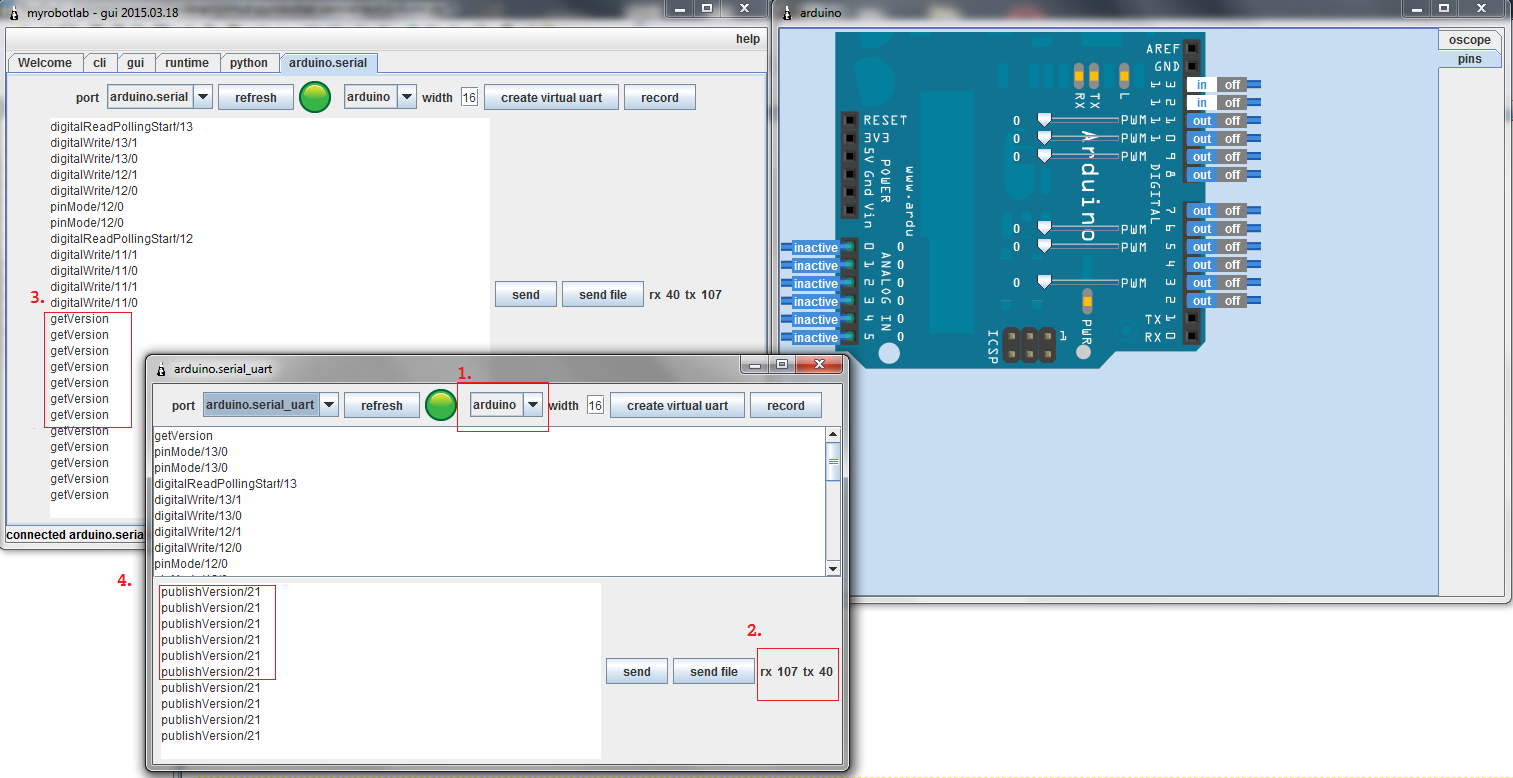
Task: Switch pin 13 'off' state button on
Action: [x=1232, y=85]
